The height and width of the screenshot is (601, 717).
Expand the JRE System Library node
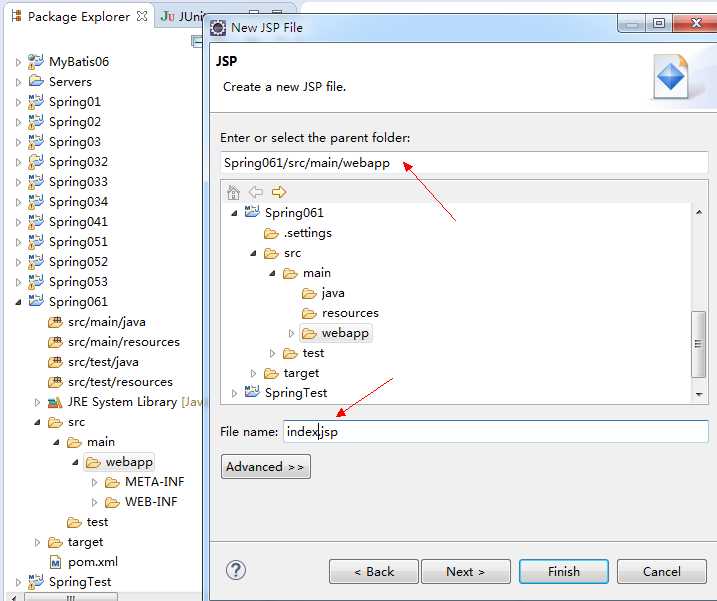[x=37, y=402]
